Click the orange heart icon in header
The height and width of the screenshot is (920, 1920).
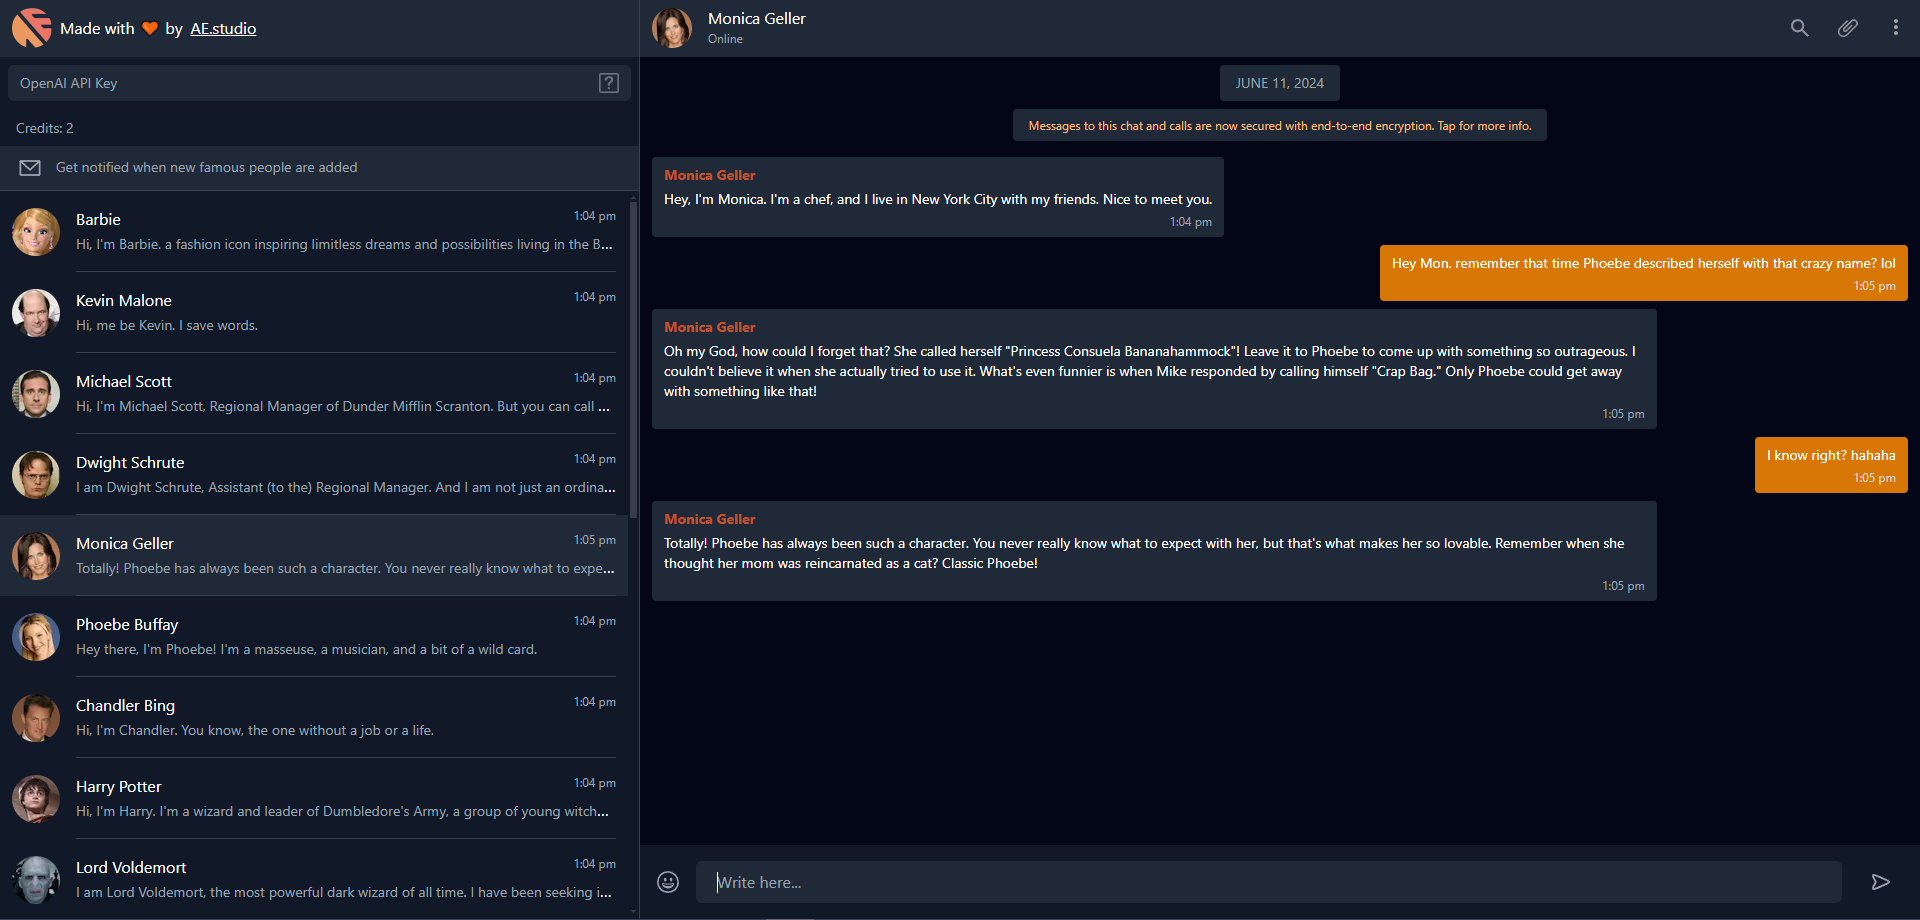[x=150, y=28]
